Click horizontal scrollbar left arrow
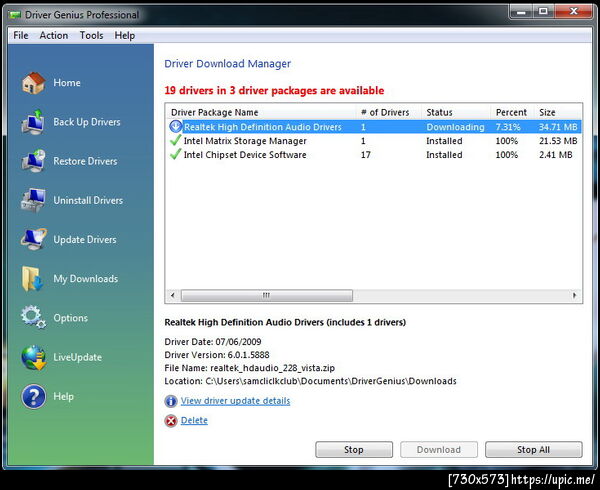 (173, 295)
